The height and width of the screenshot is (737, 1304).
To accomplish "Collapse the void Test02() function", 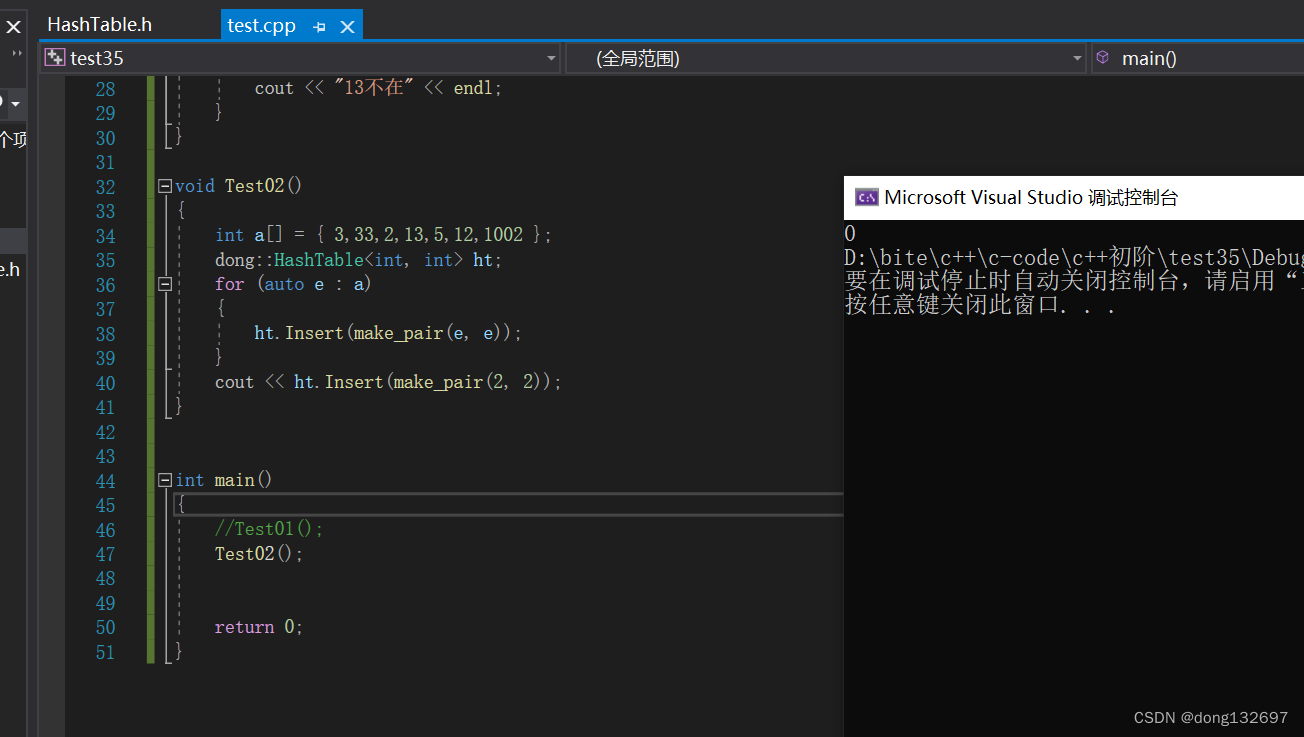I will pos(165,186).
